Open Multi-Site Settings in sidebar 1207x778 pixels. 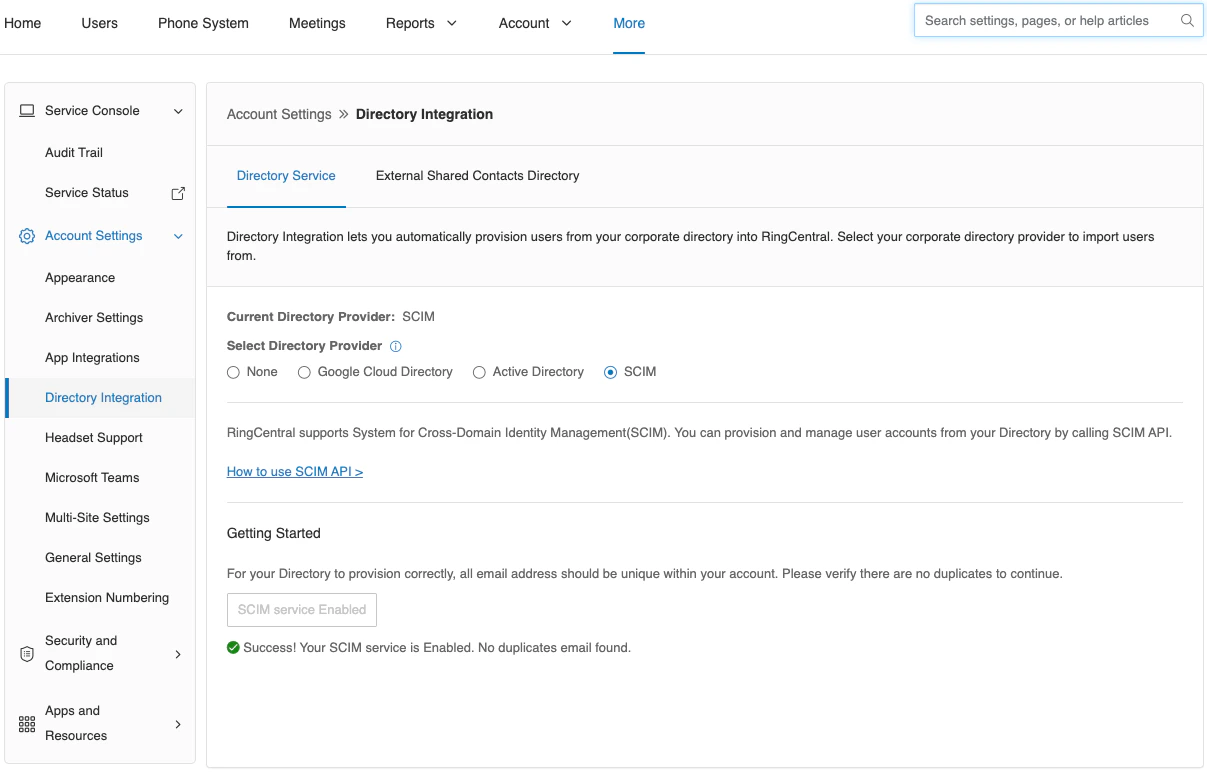pos(97,518)
